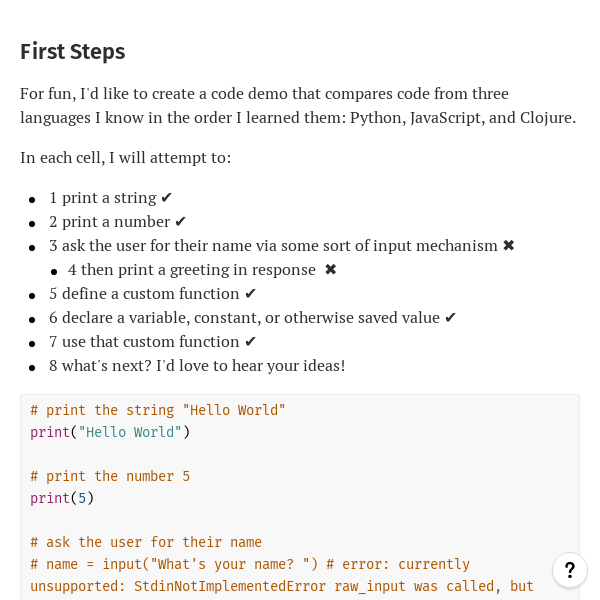The image size is (600, 600).
Task: Click comment "# print the string" in code
Action: coord(158,410)
